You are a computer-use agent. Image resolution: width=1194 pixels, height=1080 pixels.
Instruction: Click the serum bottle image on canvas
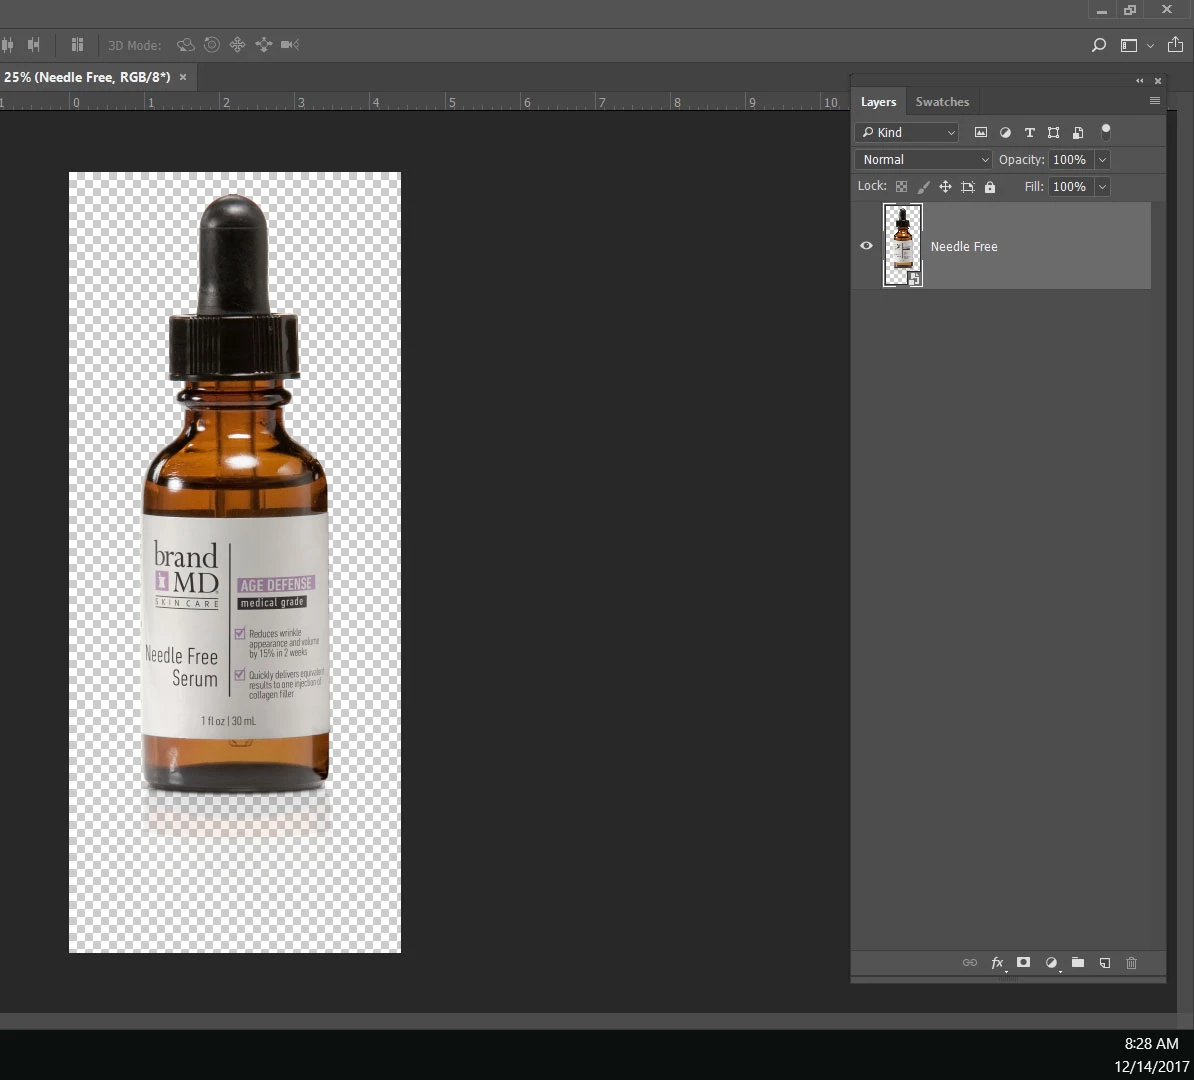click(x=235, y=495)
